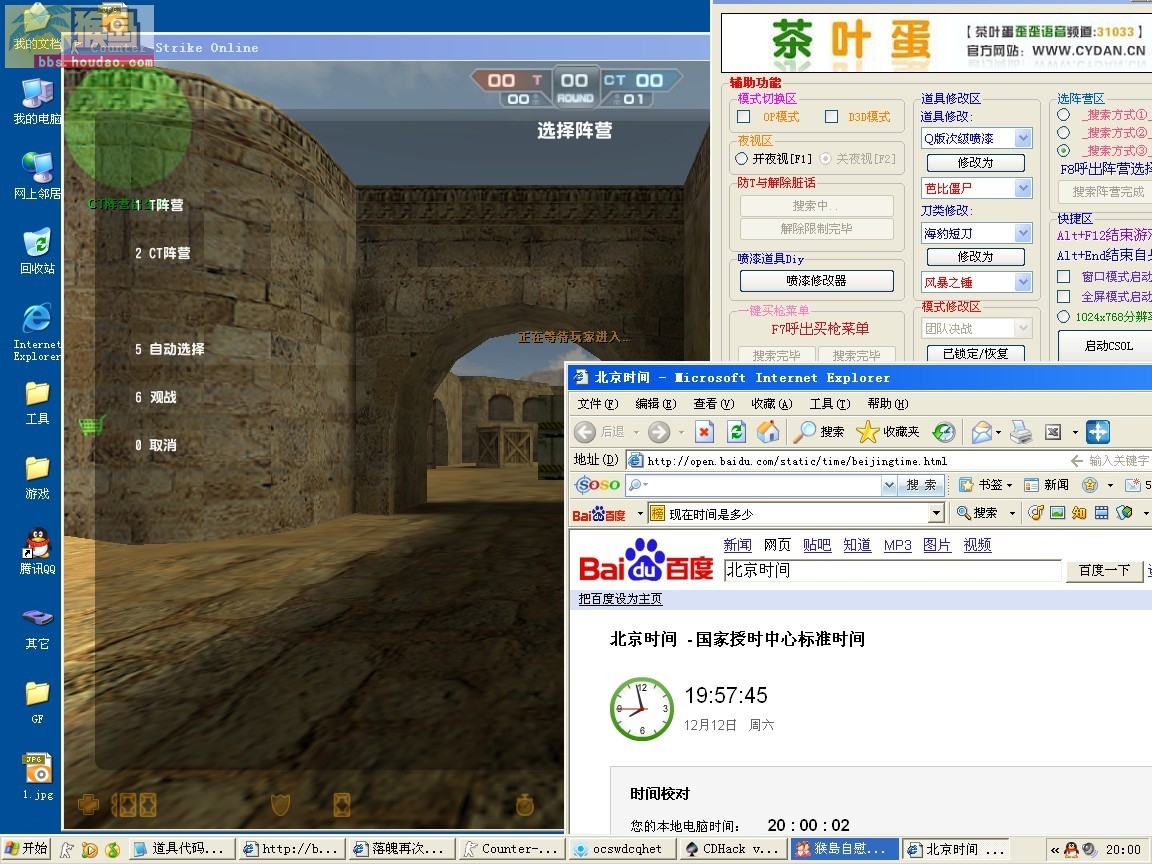Go to the Home page in IE
1152x864 pixels.
click(x=768, y=432)
